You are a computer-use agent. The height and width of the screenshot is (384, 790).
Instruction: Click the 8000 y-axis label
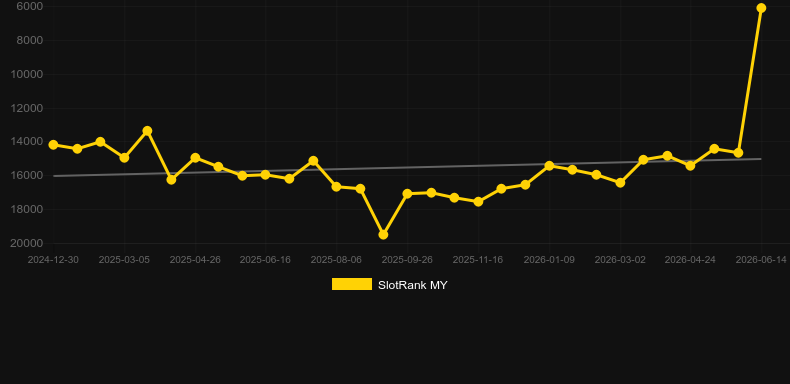pos(29,40)
